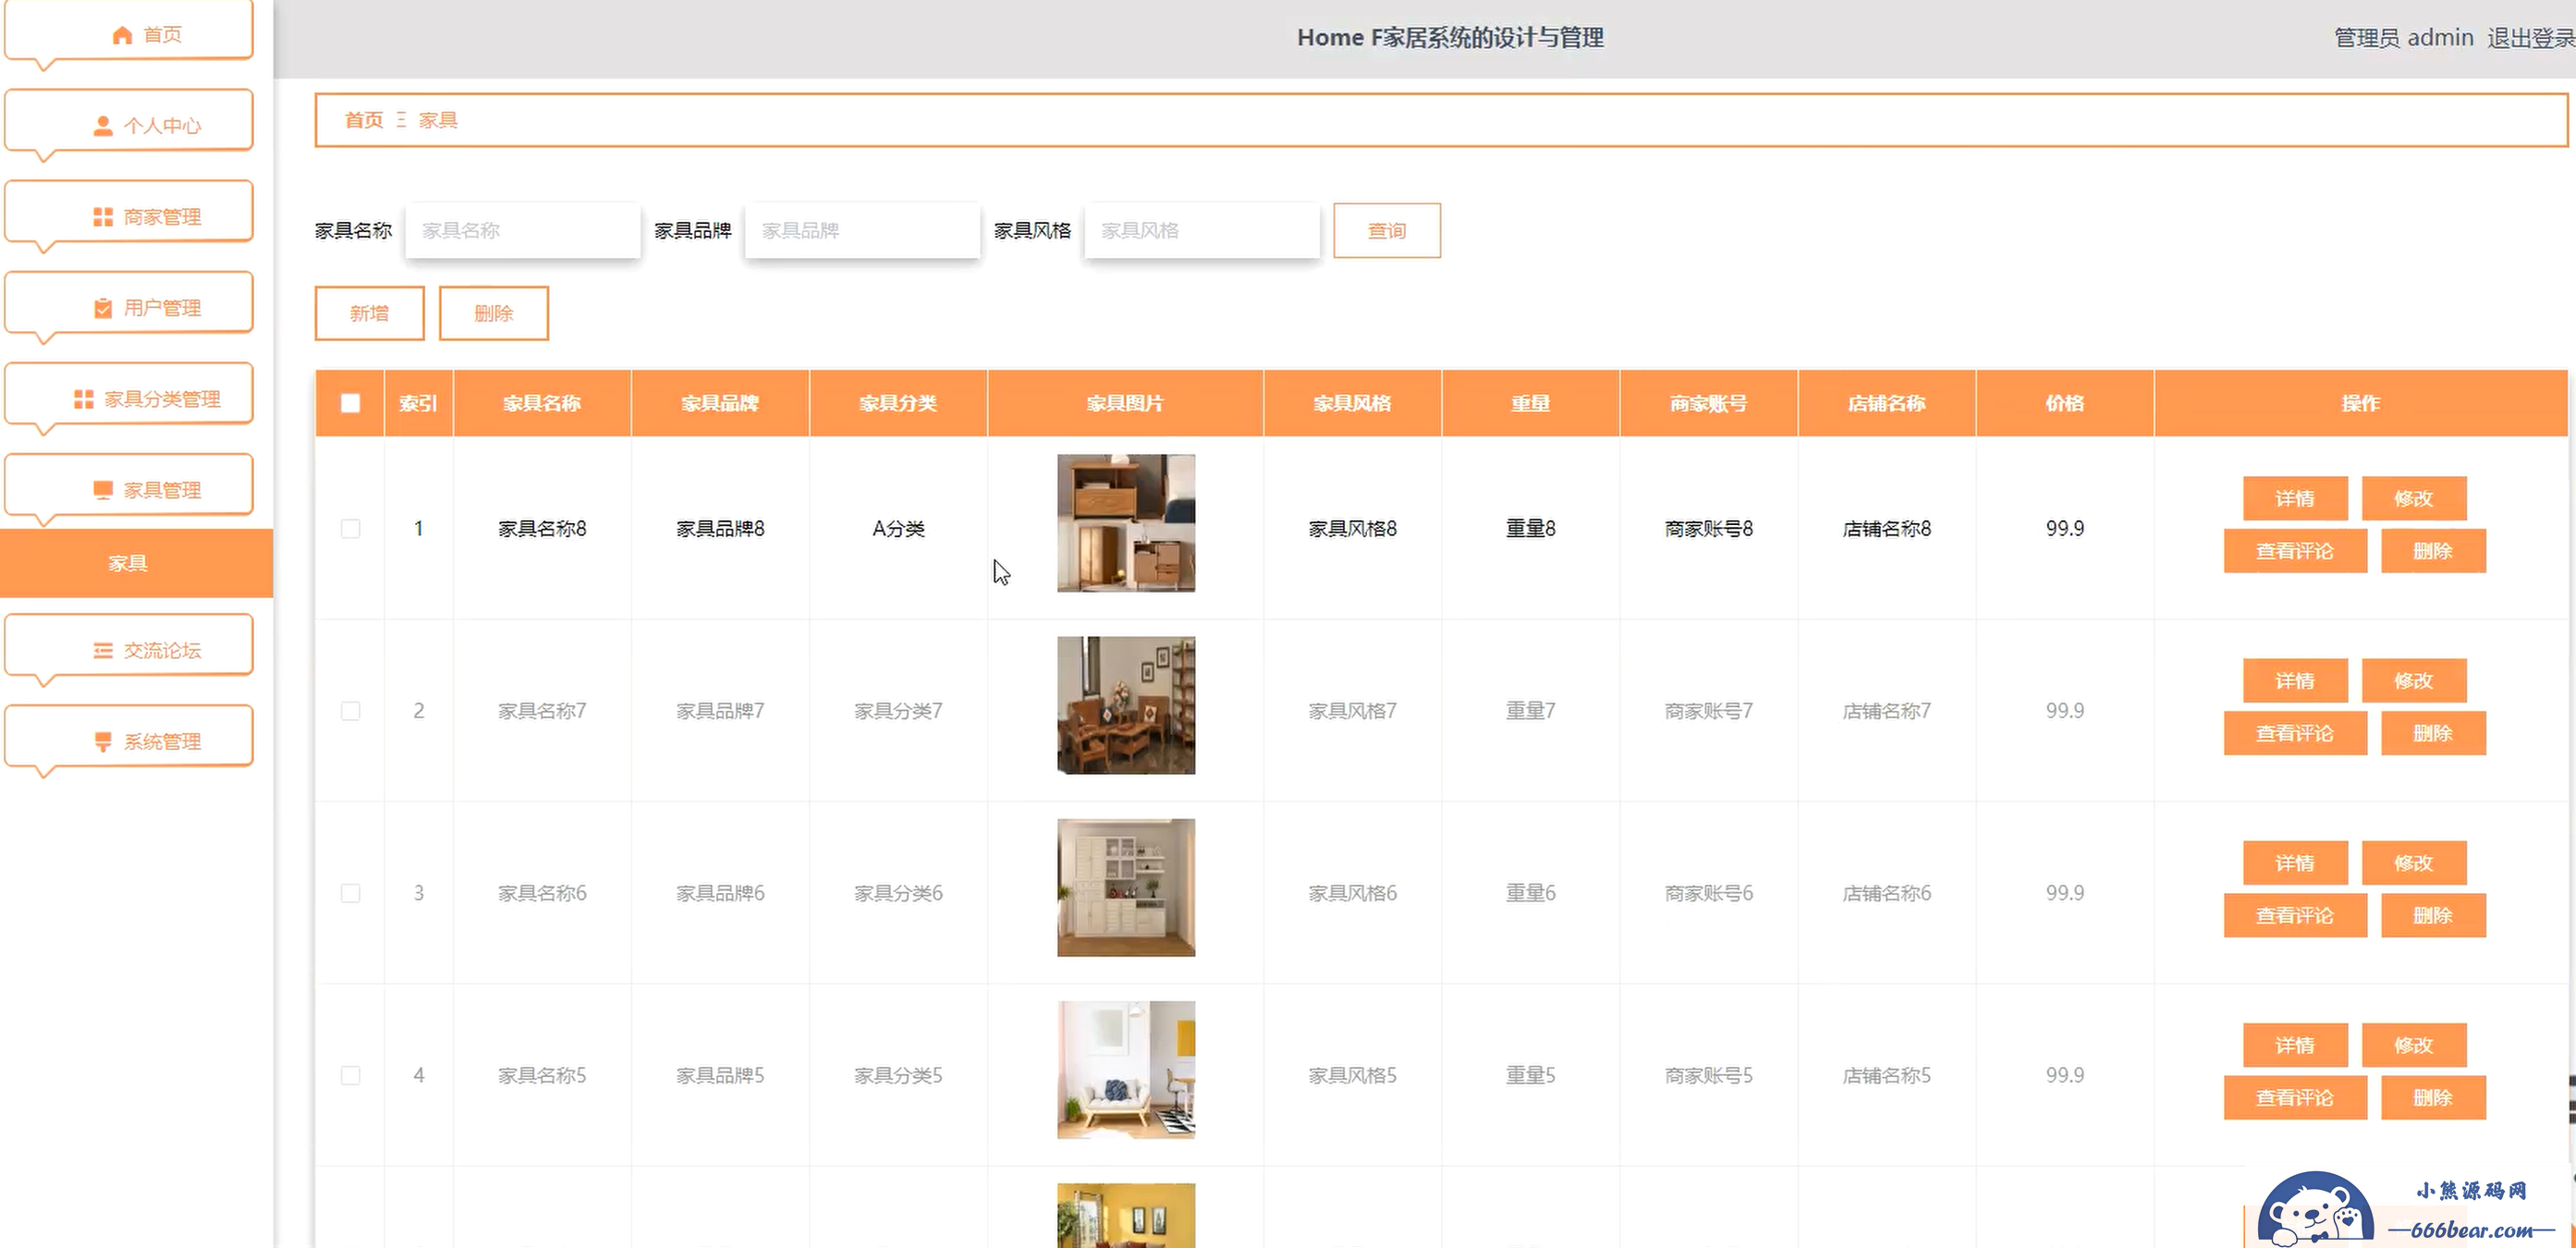Click the 退出登录 link

[x=2530, y=38]
